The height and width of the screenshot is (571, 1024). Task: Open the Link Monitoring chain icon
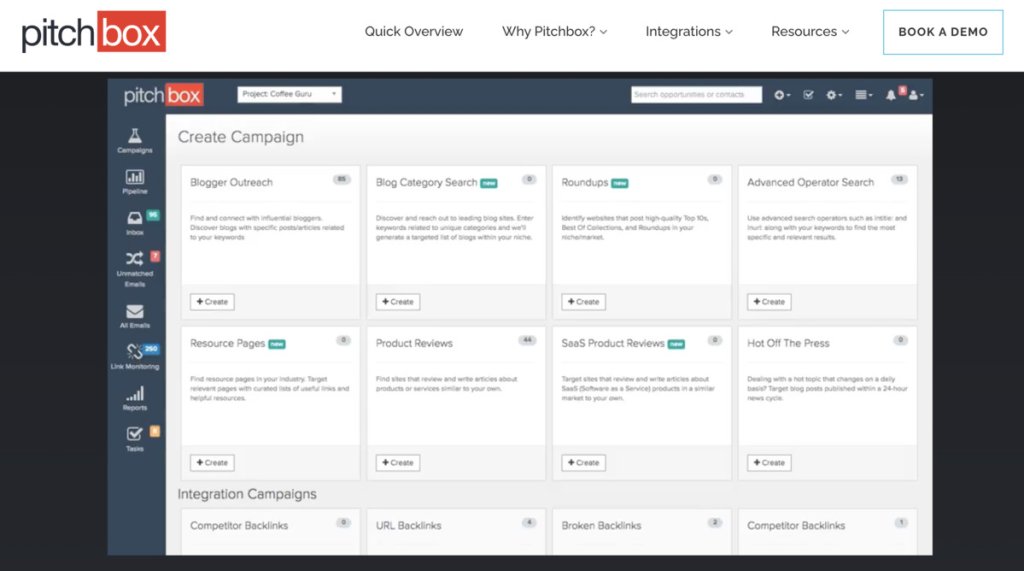tap(135, 352)
